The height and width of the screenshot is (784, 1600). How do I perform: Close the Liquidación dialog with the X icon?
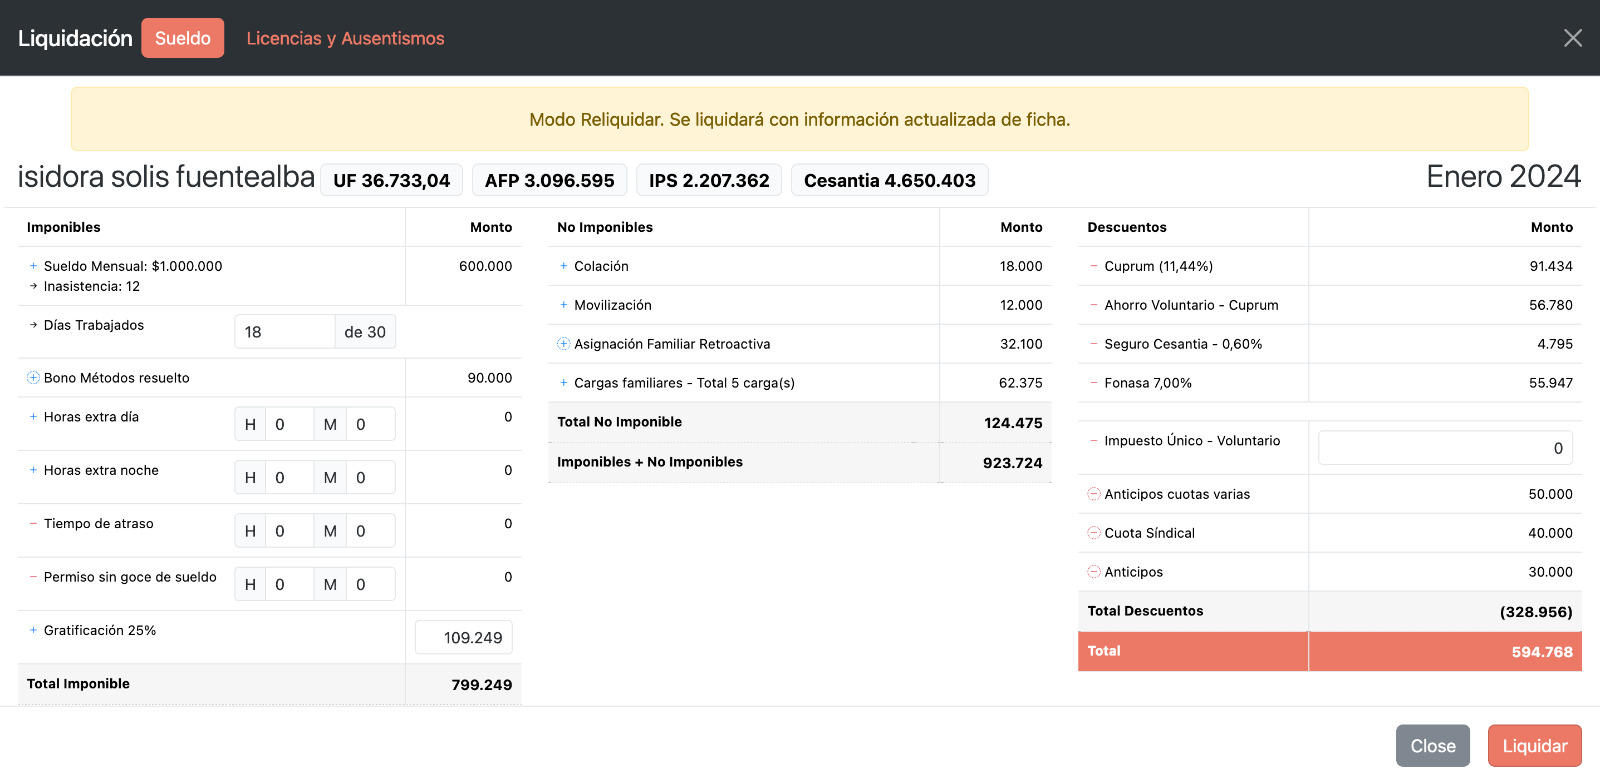pyautogui.click(x=1572, y=38)
